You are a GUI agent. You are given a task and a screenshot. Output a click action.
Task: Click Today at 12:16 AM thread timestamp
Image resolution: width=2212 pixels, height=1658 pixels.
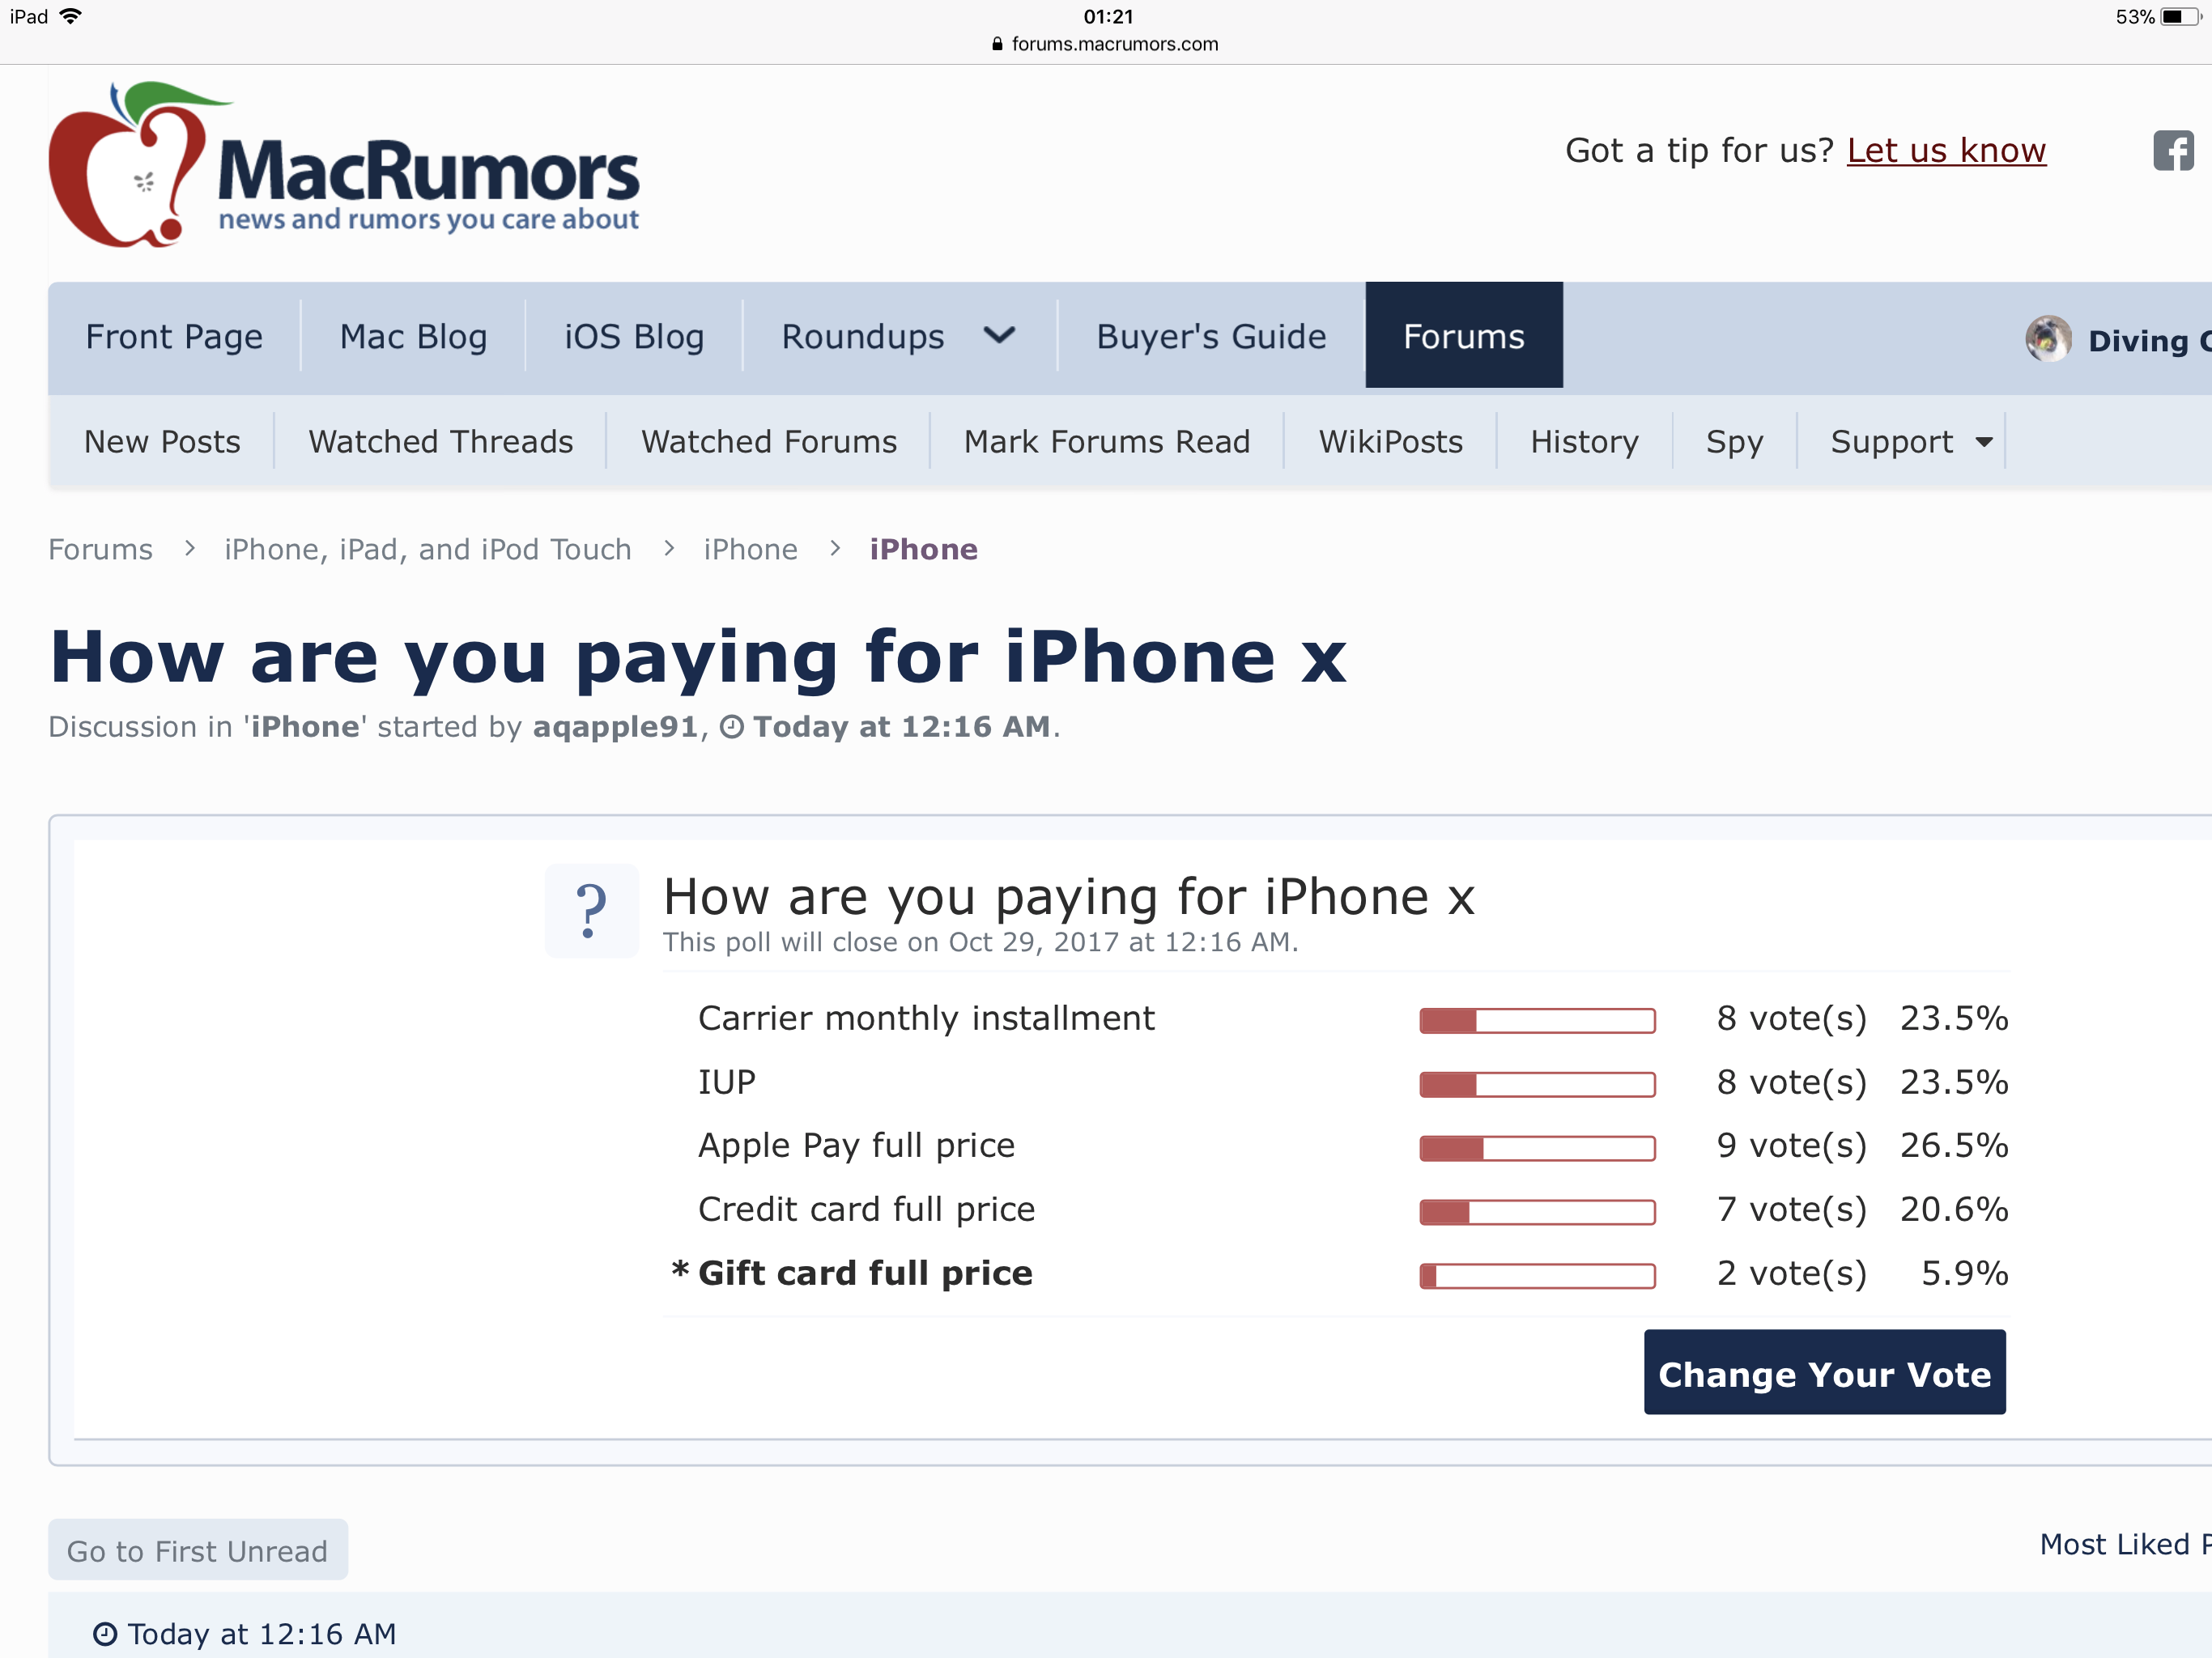[902, 727]
